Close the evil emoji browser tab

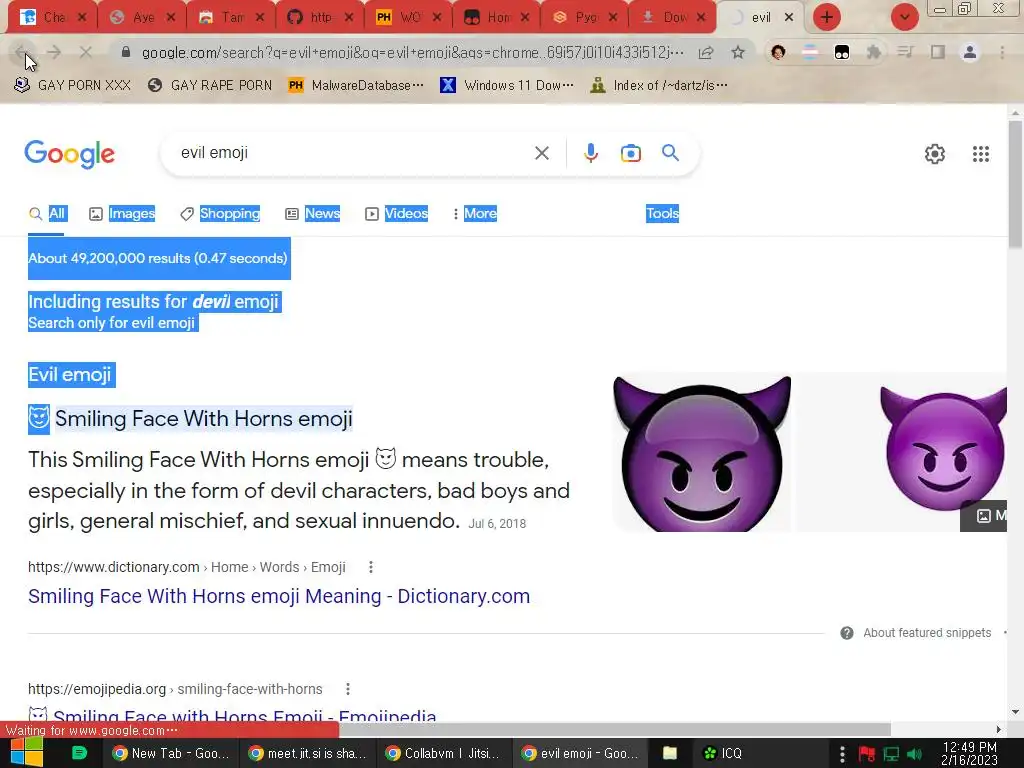(789, 17)
